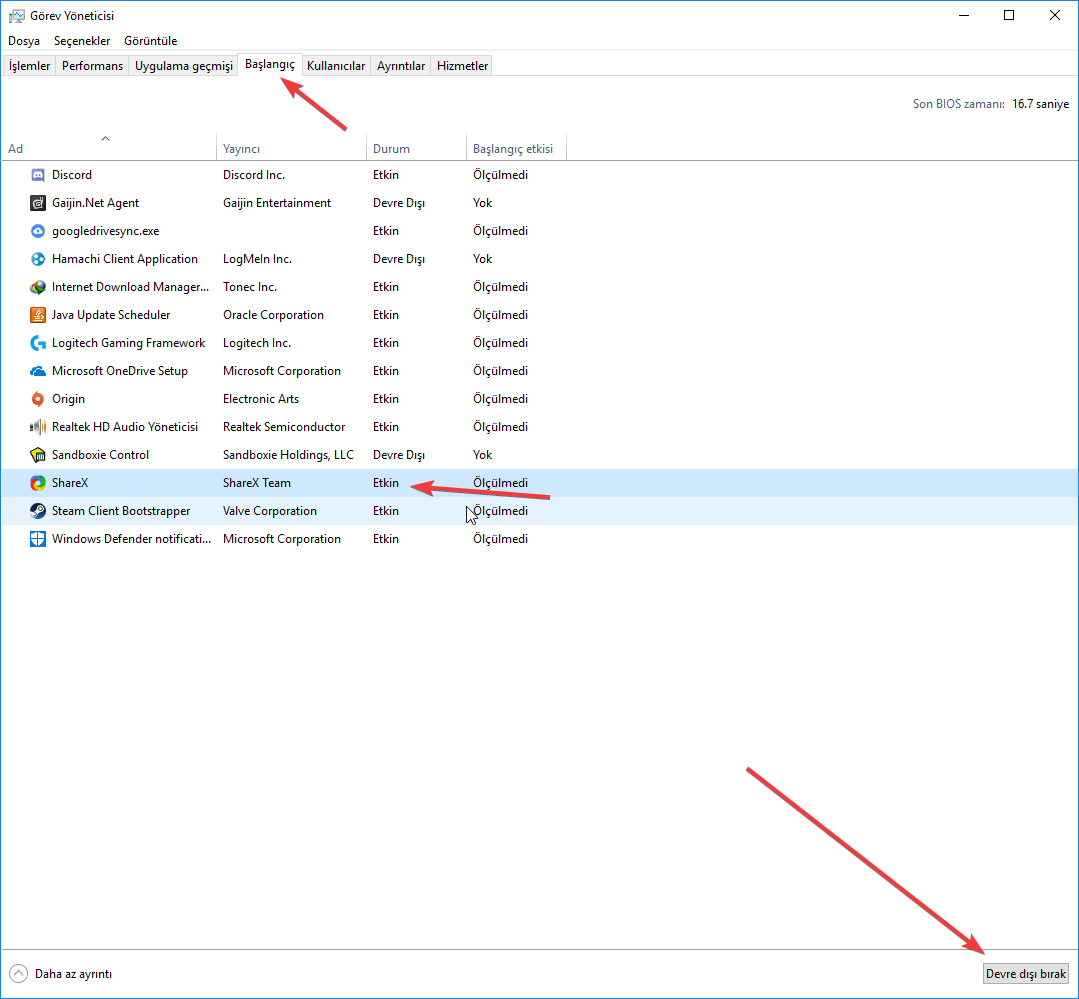Switch to the Uygulama geçmişi tab

[x=184, y=65]
